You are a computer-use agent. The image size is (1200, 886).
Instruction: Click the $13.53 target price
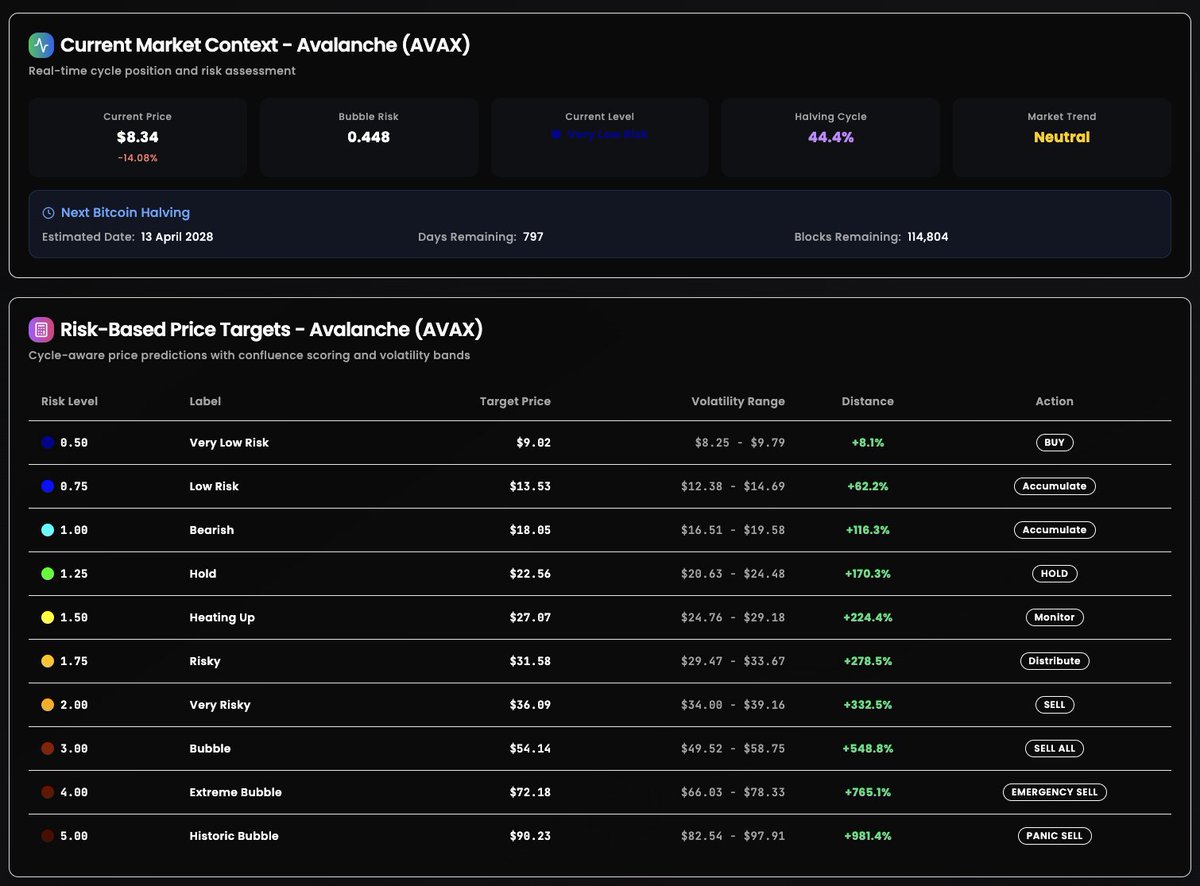pyautogui.click(x=530, y=486)
